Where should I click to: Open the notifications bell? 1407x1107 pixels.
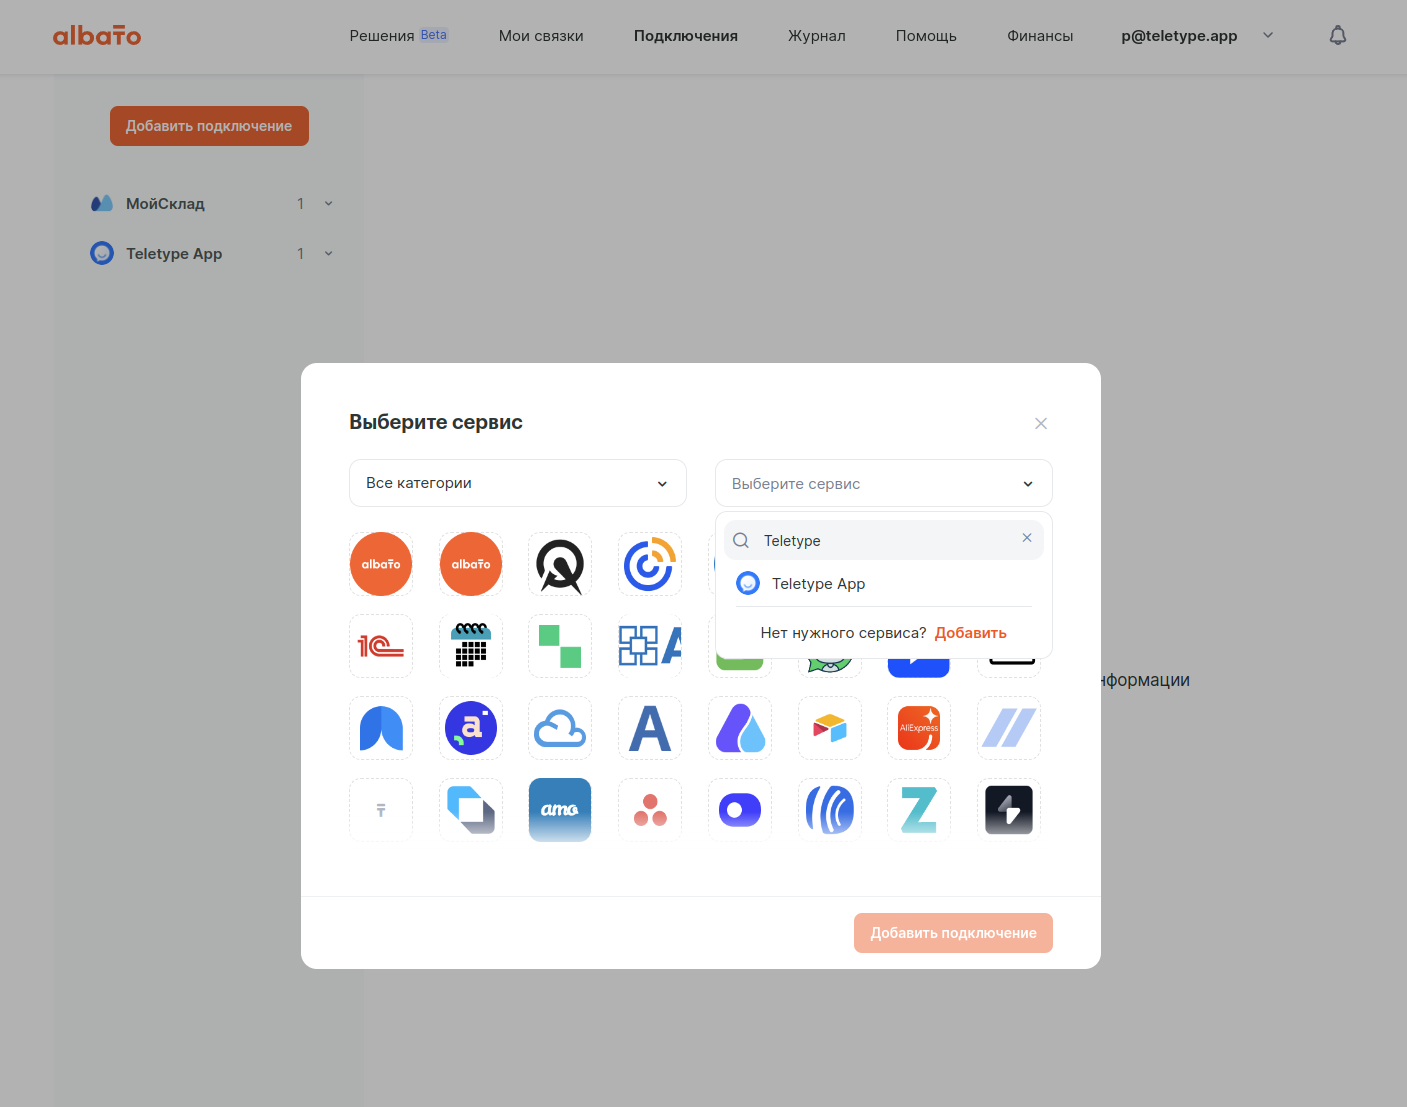click(x=1337, y=36)
